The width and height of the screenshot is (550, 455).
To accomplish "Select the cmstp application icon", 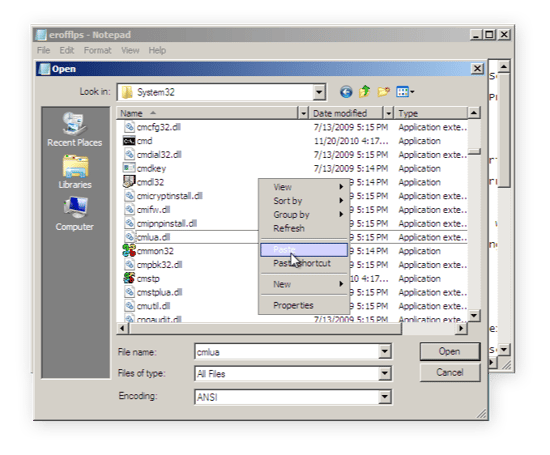I will point(129,278).
